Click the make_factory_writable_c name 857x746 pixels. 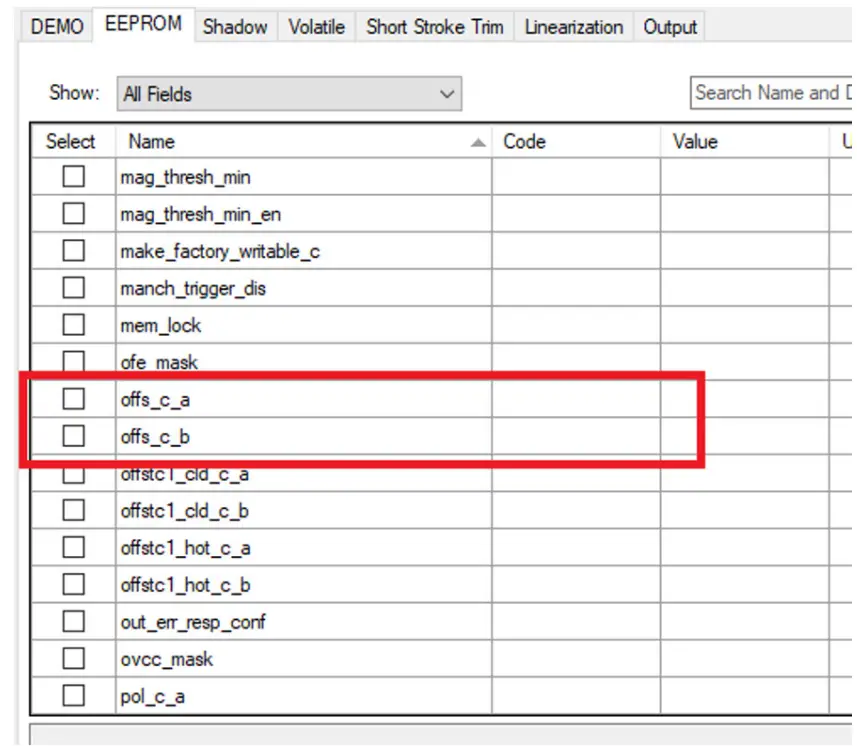tap(220, 251)
